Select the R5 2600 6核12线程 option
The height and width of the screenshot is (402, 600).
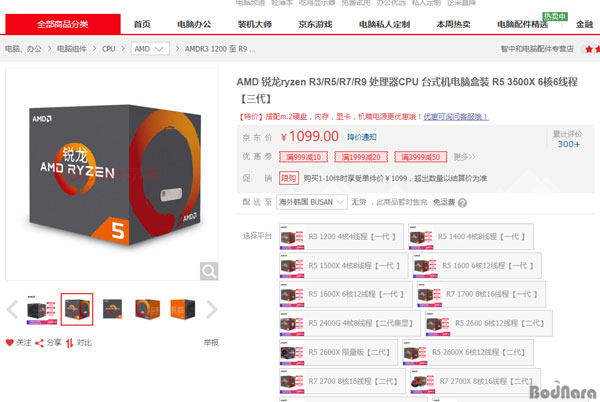489,324
